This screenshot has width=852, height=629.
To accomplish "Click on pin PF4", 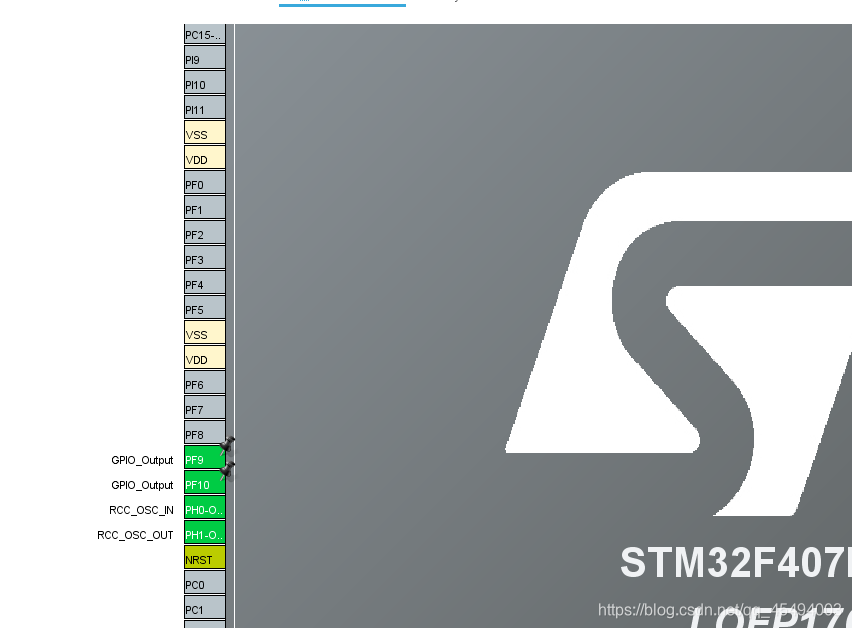I will click(205, 284).
